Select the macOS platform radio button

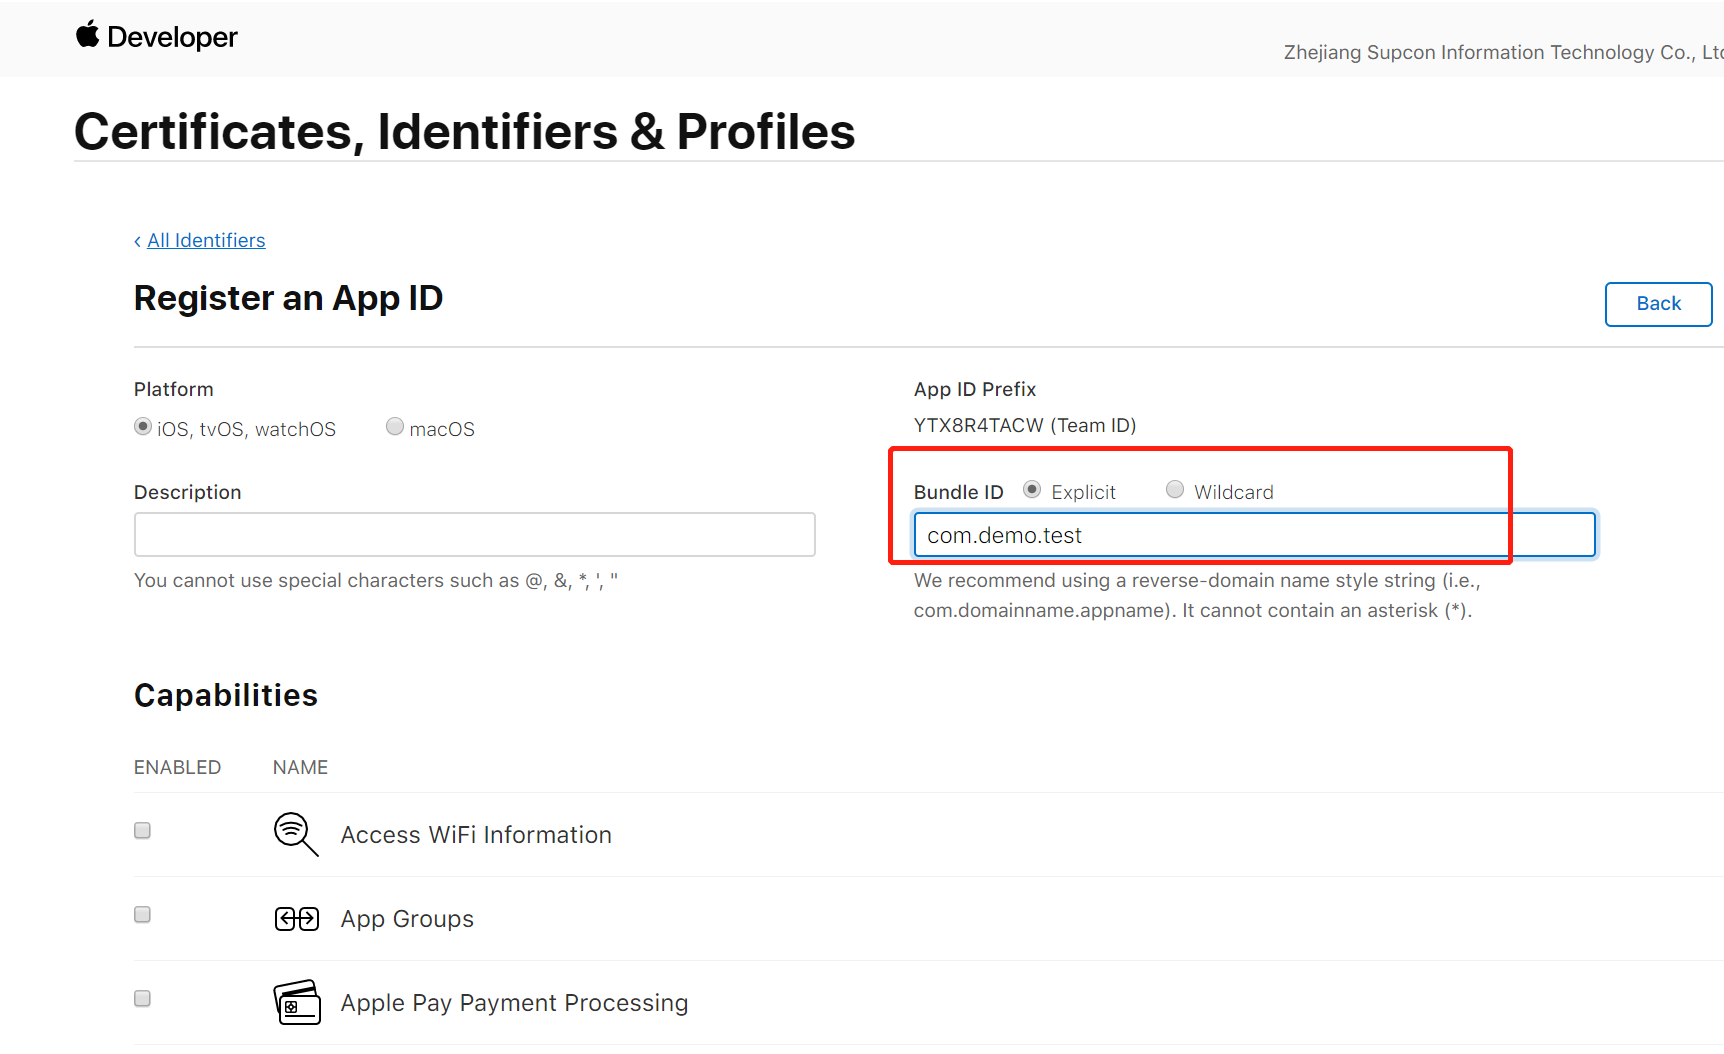[x=395, y=427]
